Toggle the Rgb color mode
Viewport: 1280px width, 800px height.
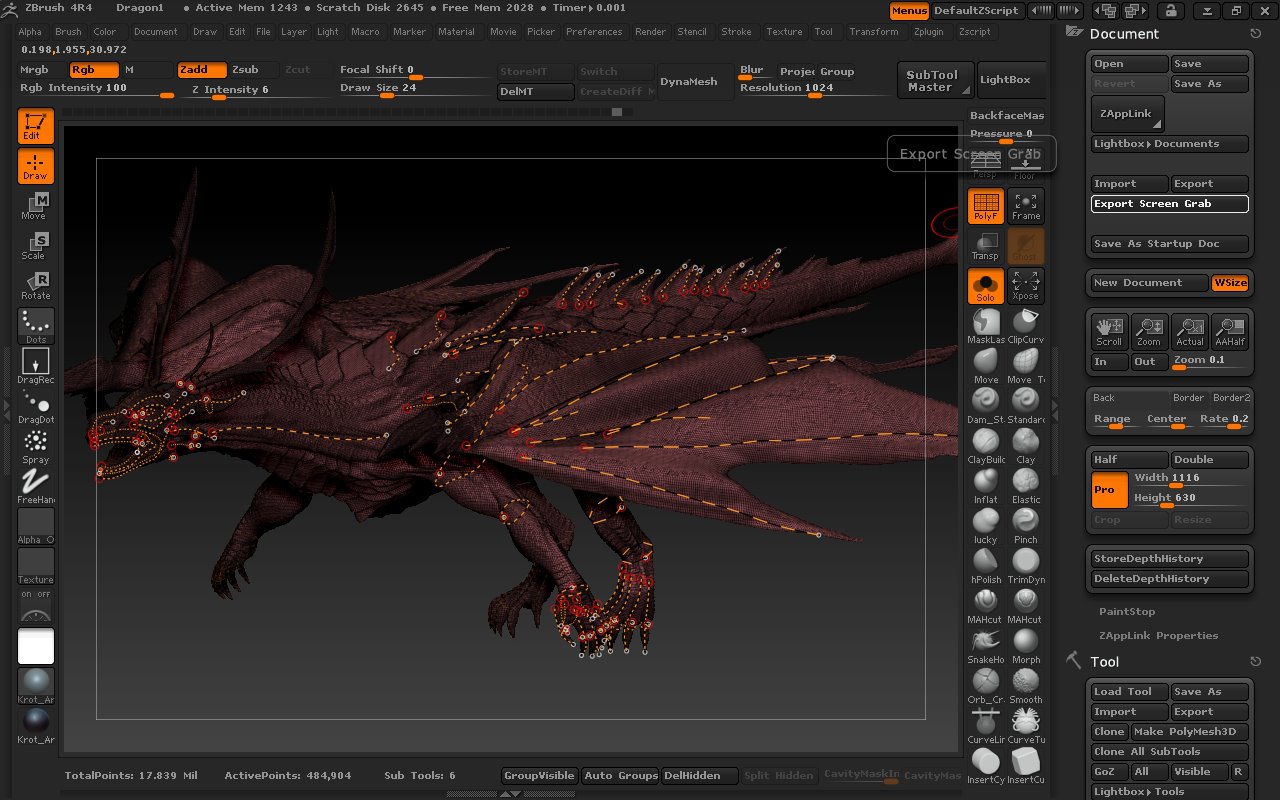[94, 70]
